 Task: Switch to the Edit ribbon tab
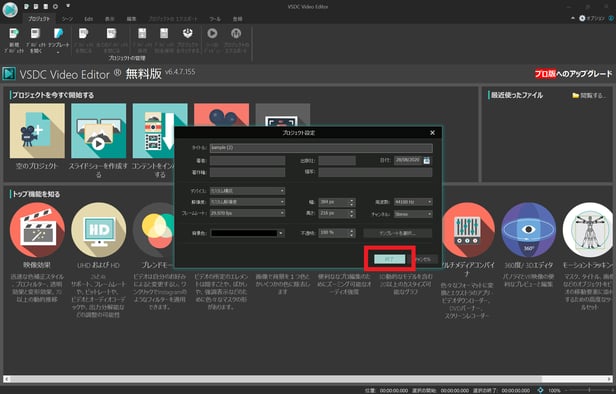pos(89,18)
